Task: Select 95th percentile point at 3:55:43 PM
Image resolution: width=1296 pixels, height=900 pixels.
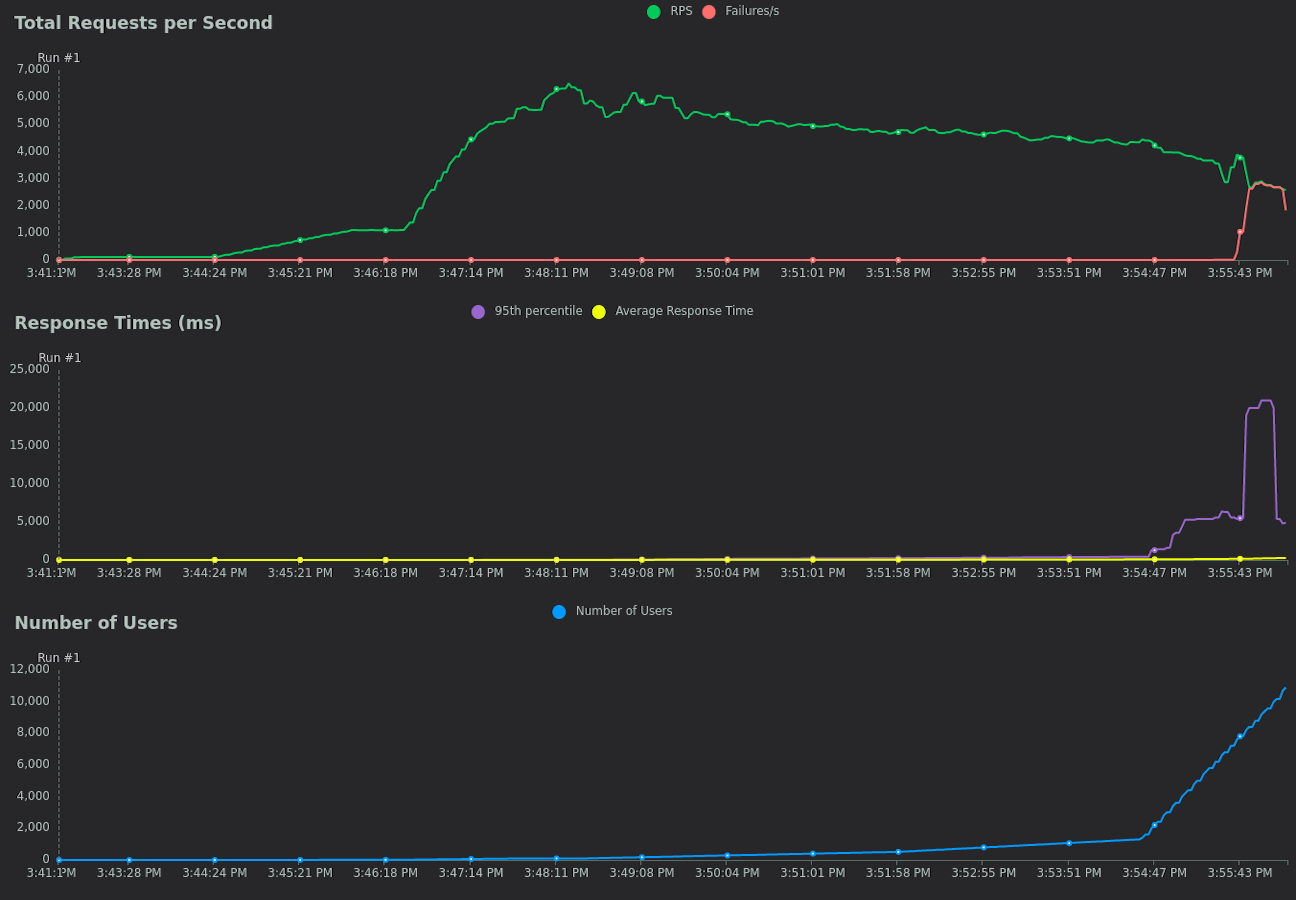Action: coord(1240,518)
